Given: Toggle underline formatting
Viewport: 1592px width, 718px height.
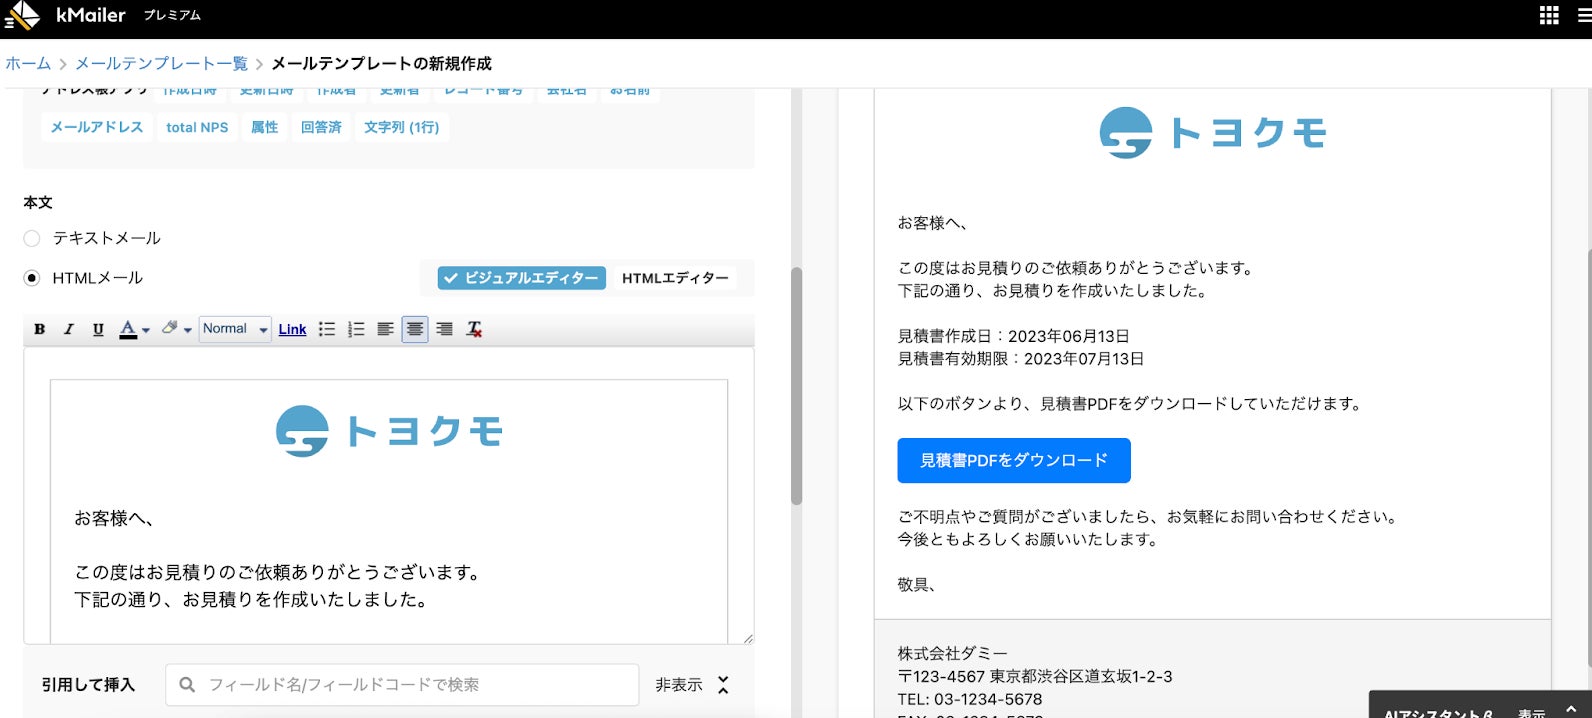Looking at the screenshot, I should click(98, 329).
